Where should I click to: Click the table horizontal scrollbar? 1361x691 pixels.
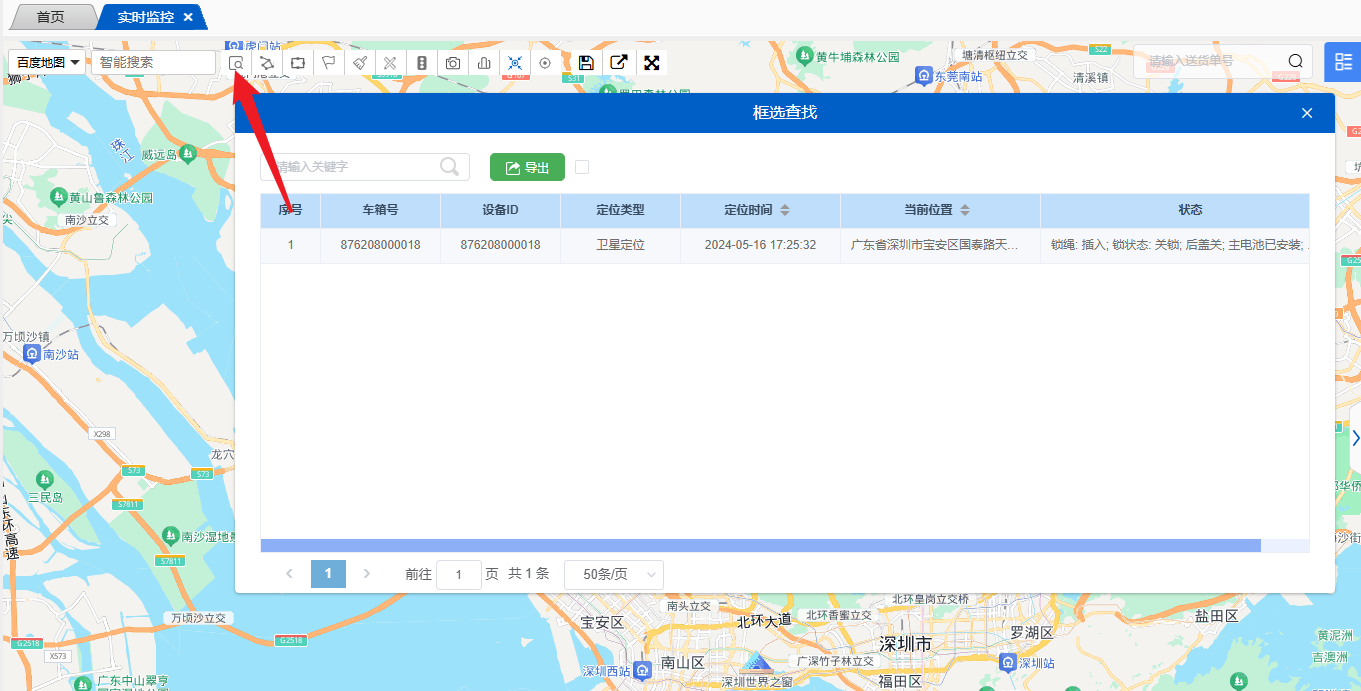click(760, 545)
